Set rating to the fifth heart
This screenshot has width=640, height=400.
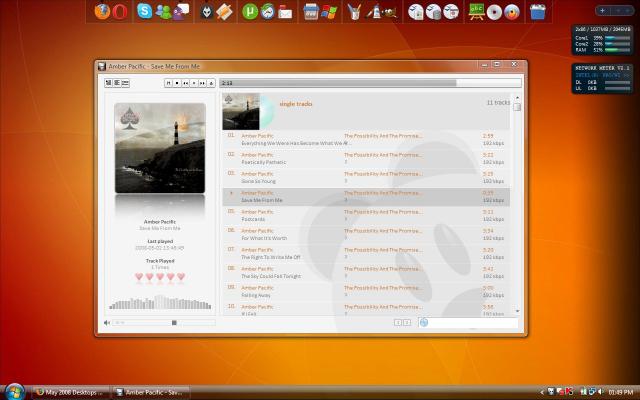point(181,277)
